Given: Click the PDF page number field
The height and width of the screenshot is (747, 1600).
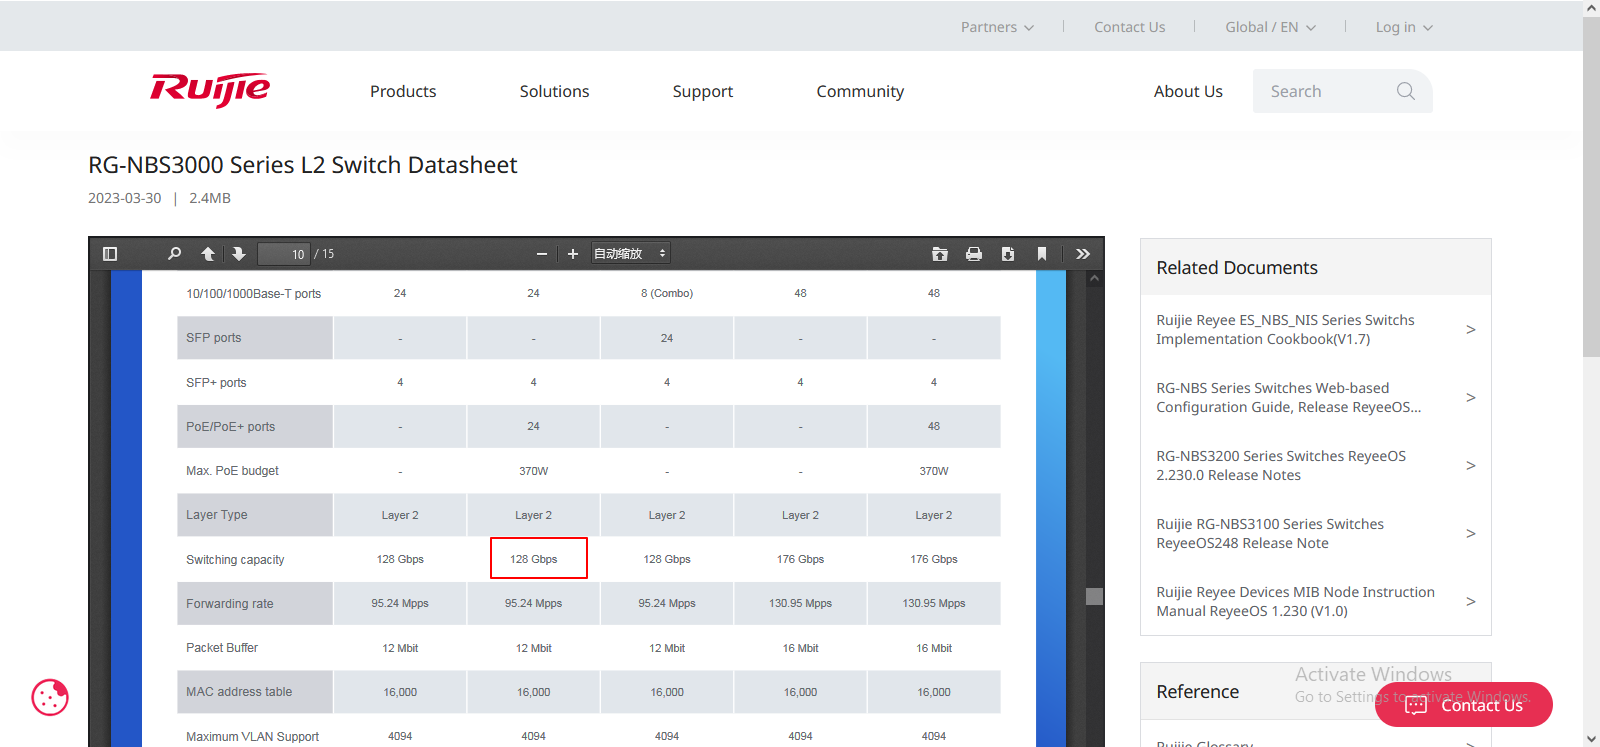Looking at the screenshot, I should pos(284,254).
